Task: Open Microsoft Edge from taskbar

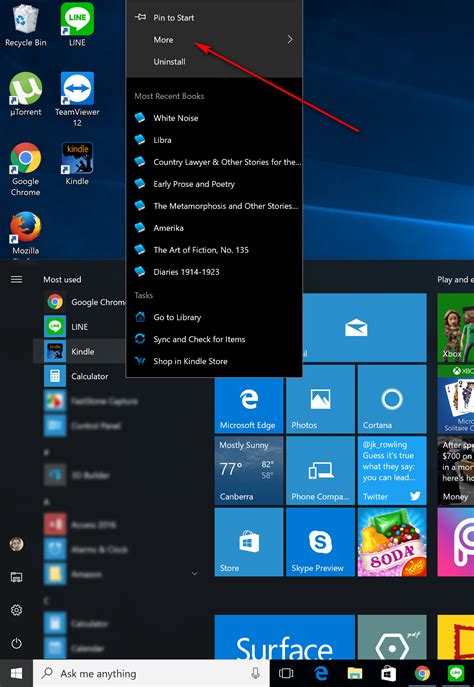Action: tap(321, 673)
